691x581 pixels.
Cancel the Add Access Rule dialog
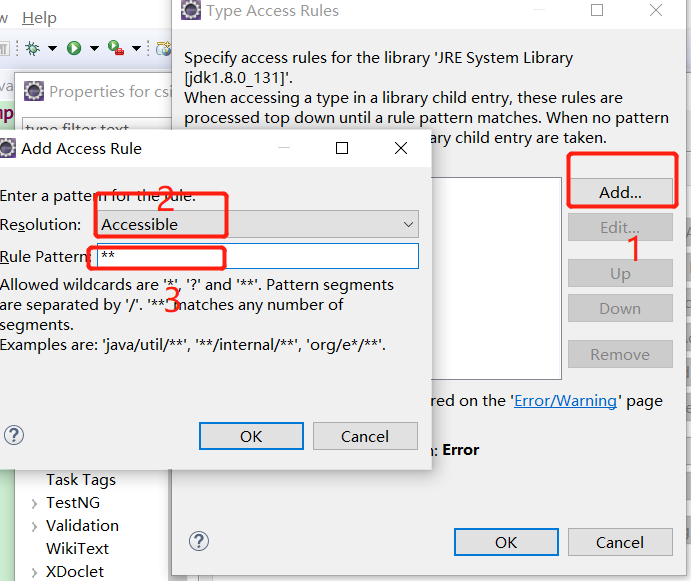pyautogui.click(x=365, y=436)
